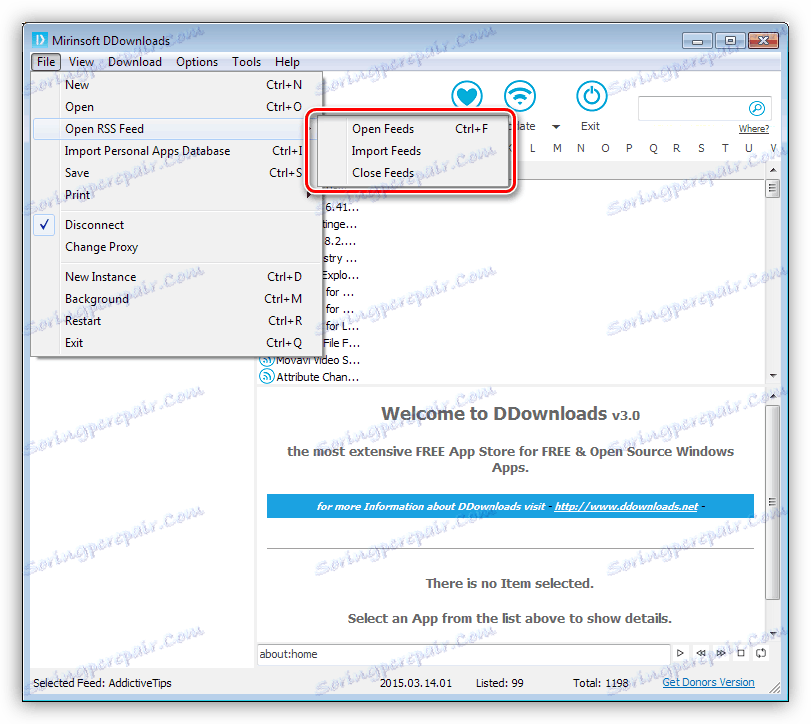Filter apps by letter O
The width and height of the screenshot is (811, 724).
pos(605,148)
